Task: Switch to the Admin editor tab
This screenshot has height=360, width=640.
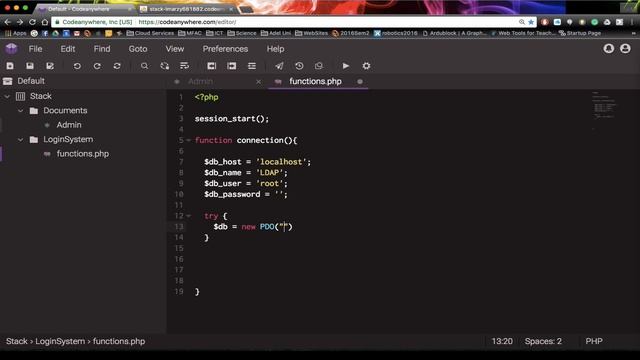Action: tap(200, 82)
